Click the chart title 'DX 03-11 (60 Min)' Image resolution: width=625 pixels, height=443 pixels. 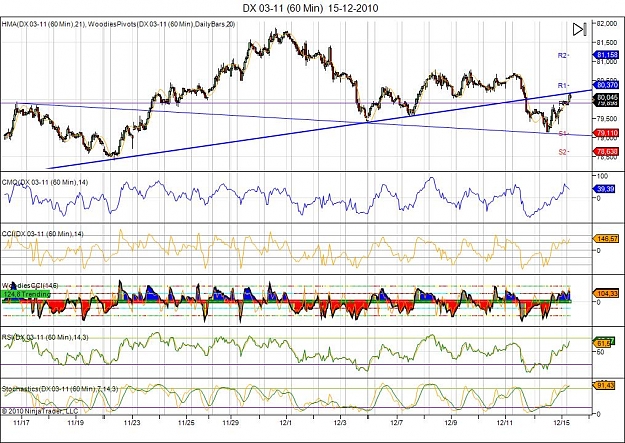click(x=283, y=8)
